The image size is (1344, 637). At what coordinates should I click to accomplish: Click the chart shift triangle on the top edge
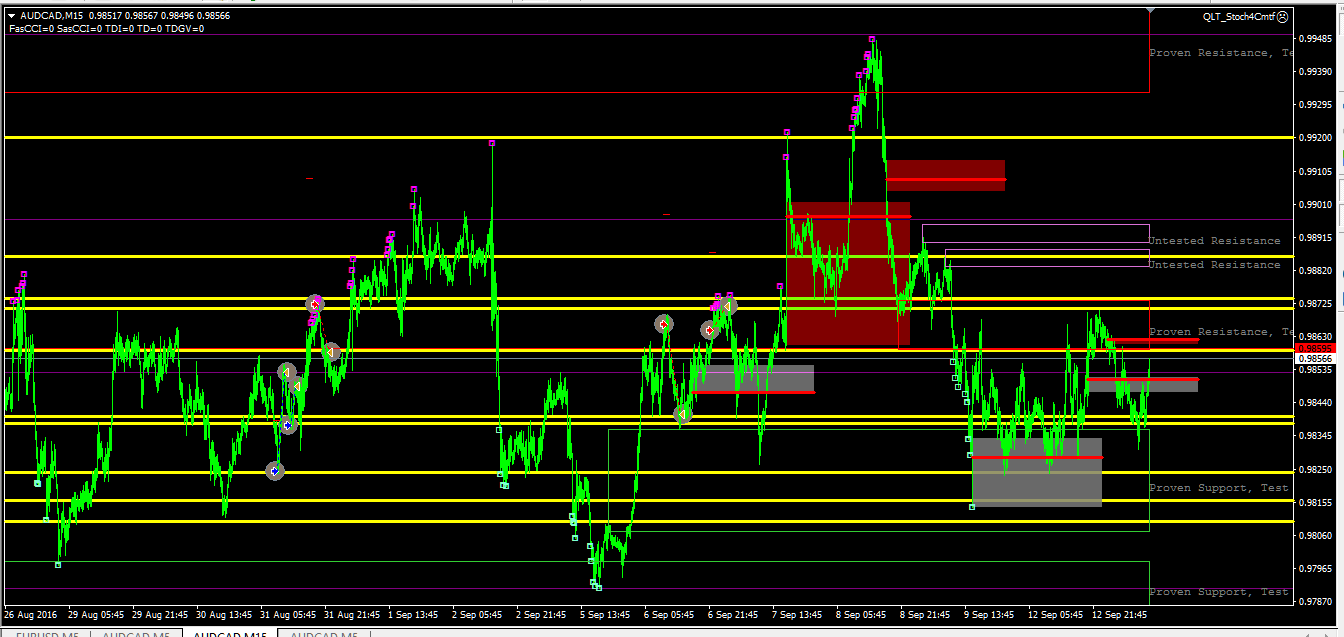[x=1149, y=11]
